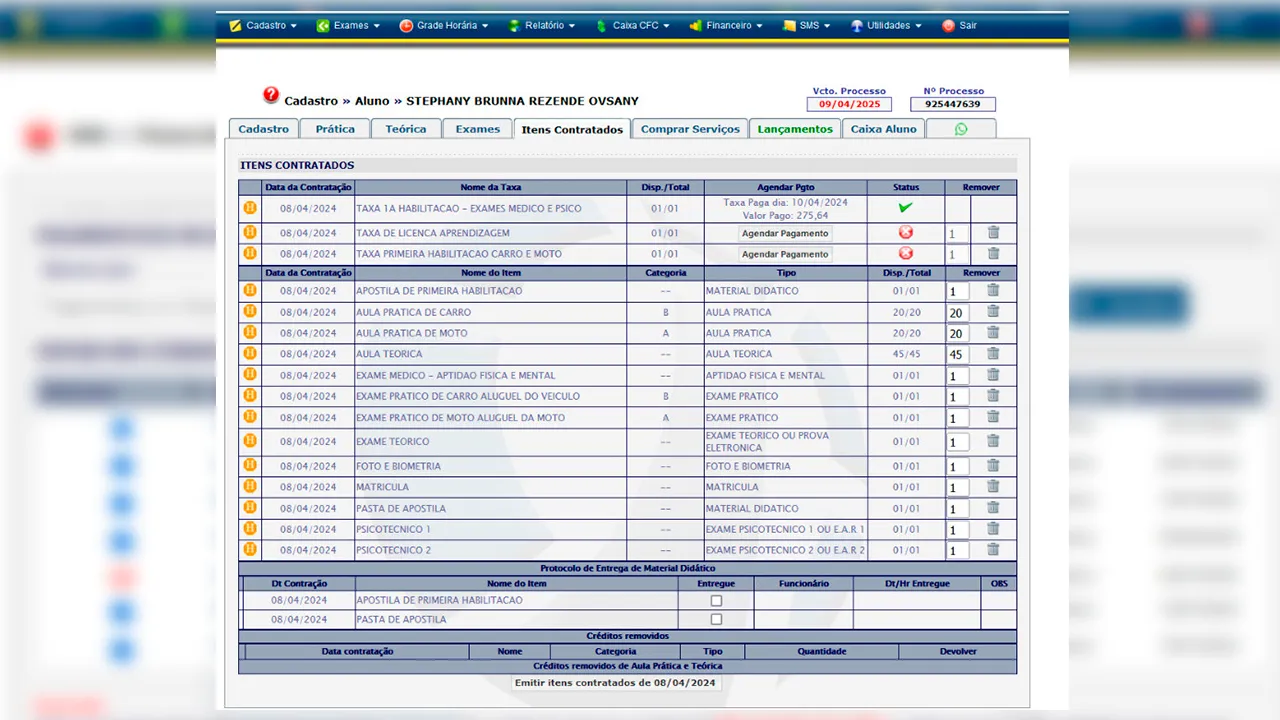Image resolution: width=1280 pixels, height=720 pixels.
Task: Click Emitir itens contratados de 08/04/2024
Action: tap(615, 683)
